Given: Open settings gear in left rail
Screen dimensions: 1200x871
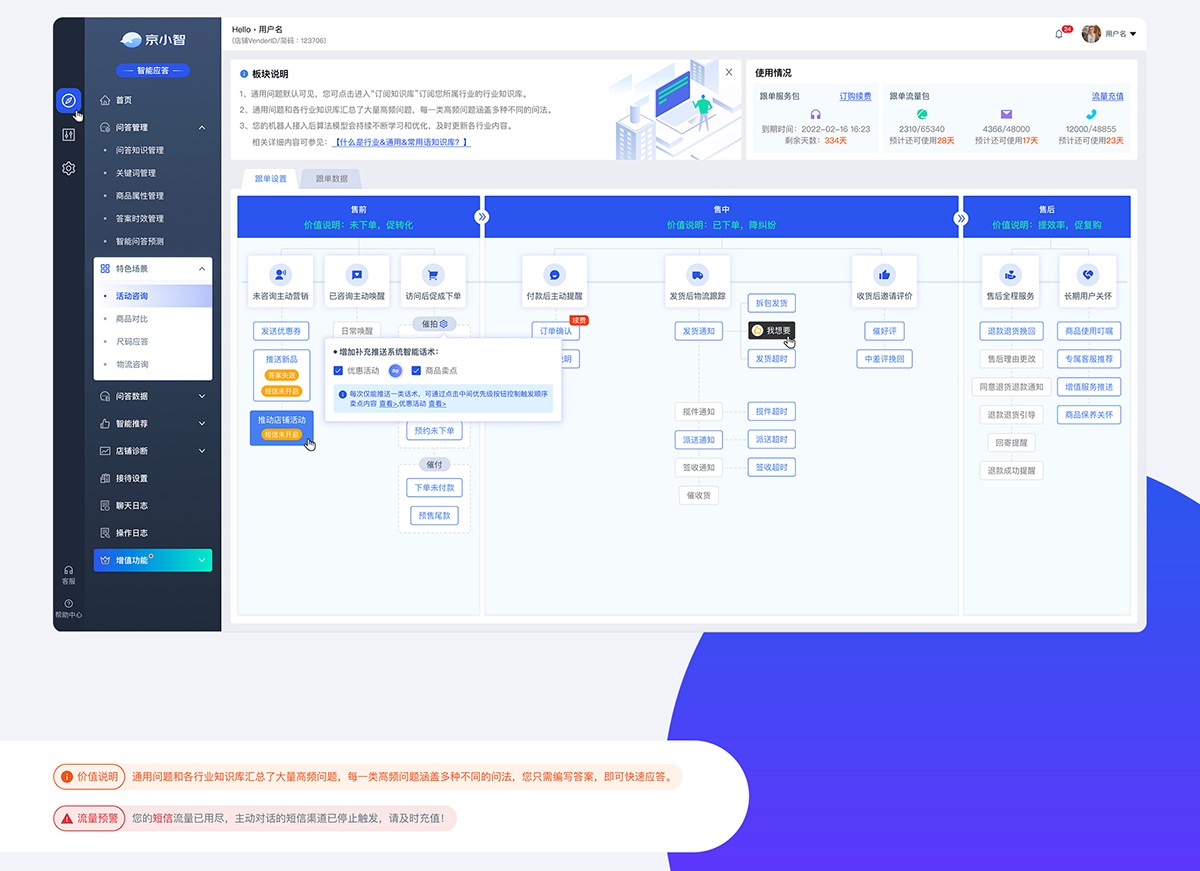Looking at the screenshot, I should click(68, 169).
